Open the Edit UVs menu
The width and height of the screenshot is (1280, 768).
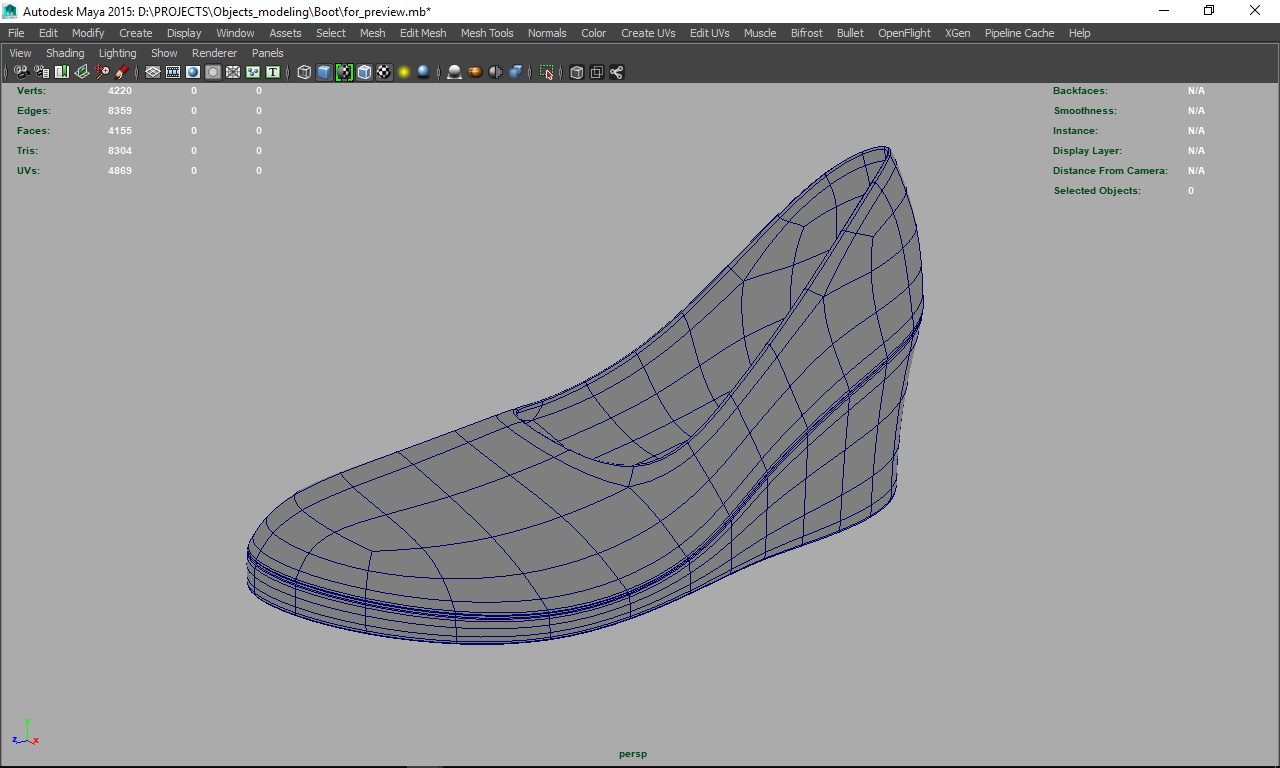point(709,33)
